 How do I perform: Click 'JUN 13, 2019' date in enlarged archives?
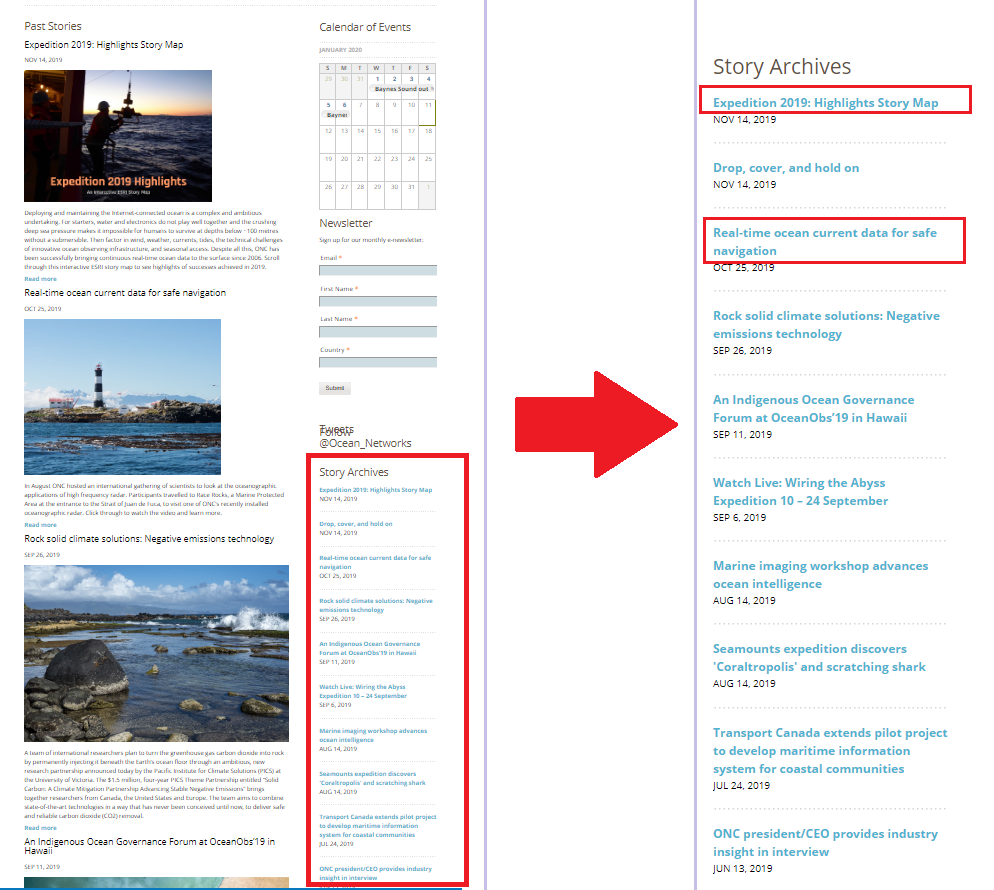coord(742,868)
